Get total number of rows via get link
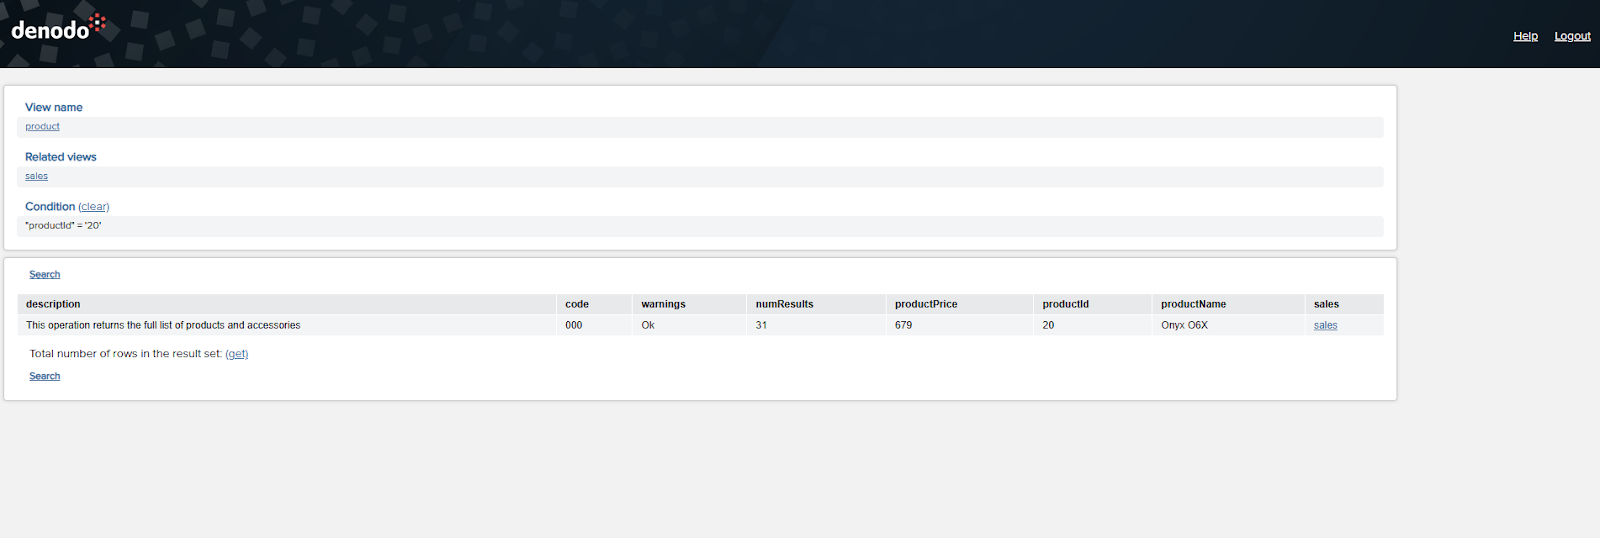1600x538 pixels. [x=237, y=354]
